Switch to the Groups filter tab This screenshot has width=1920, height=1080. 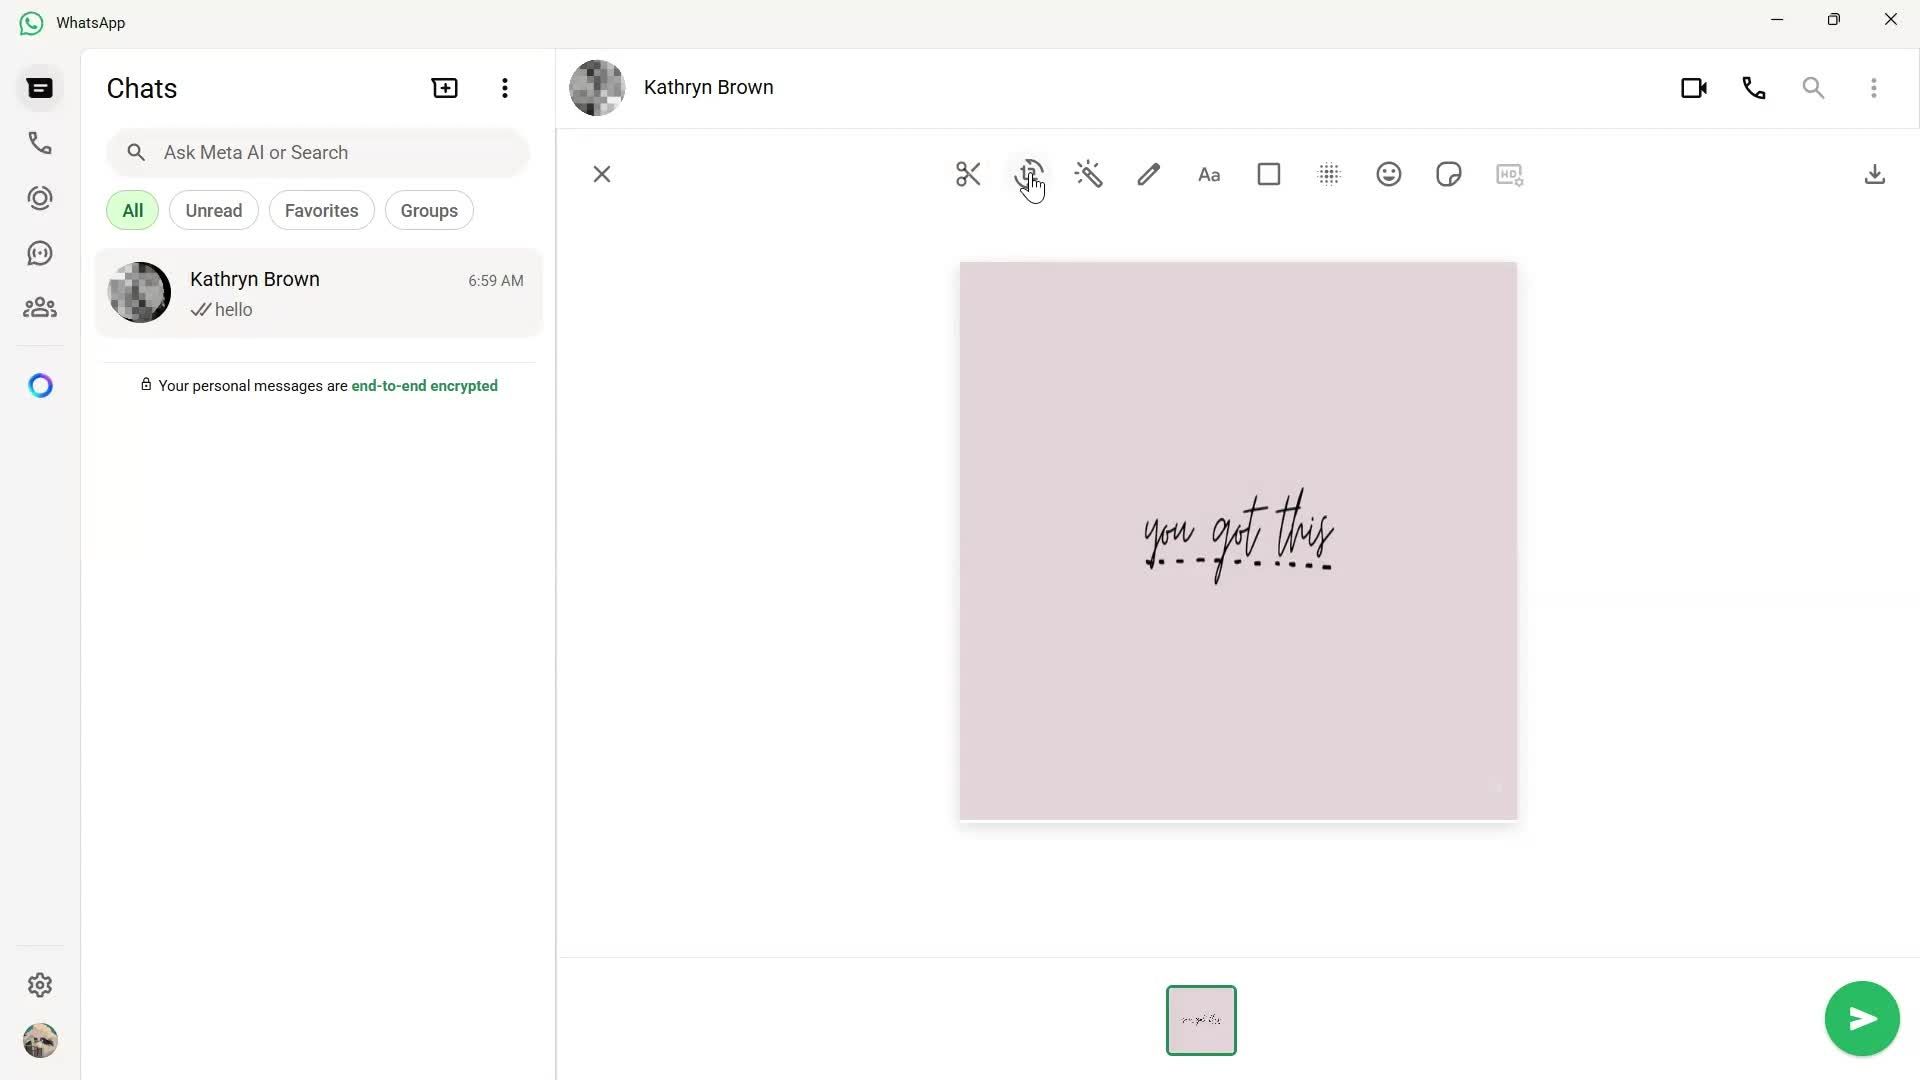(429, 210)
